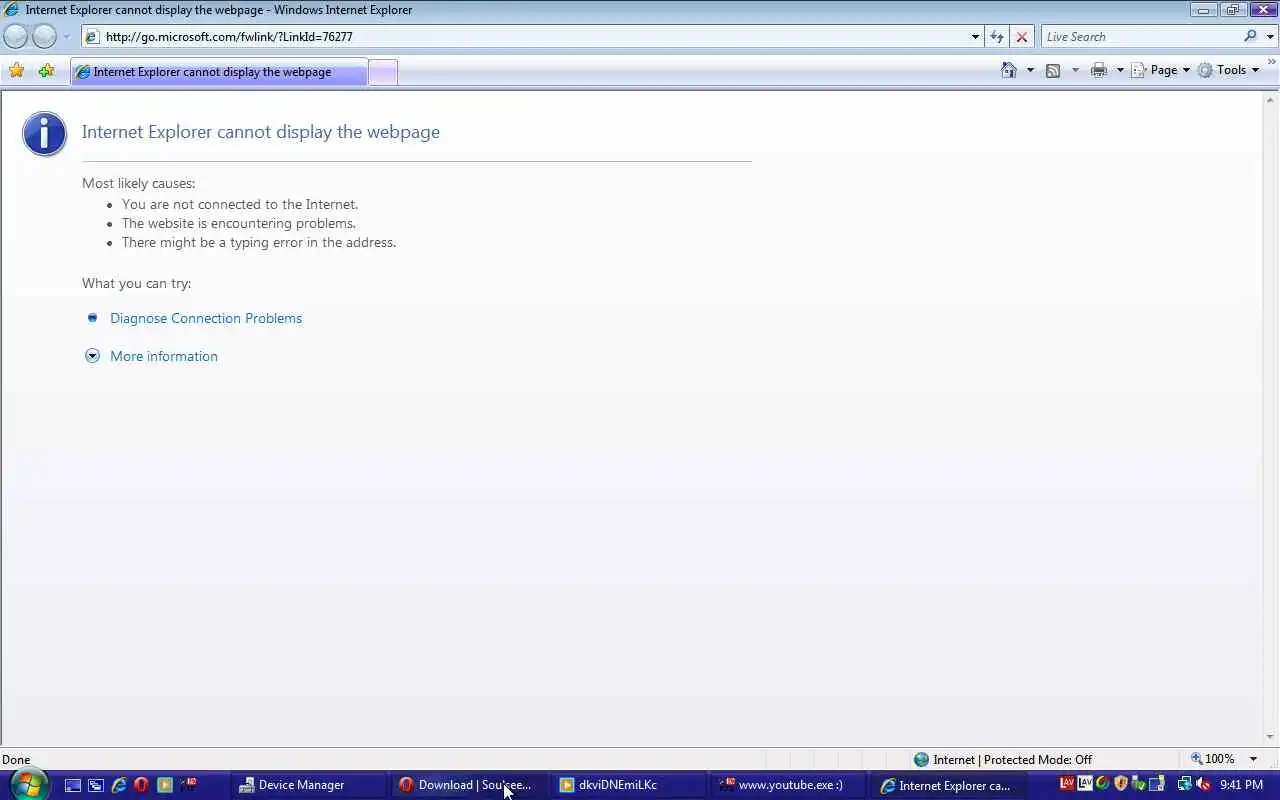
Task: Expand the Print options dropdown arrow
Action: click(1120, 70)
